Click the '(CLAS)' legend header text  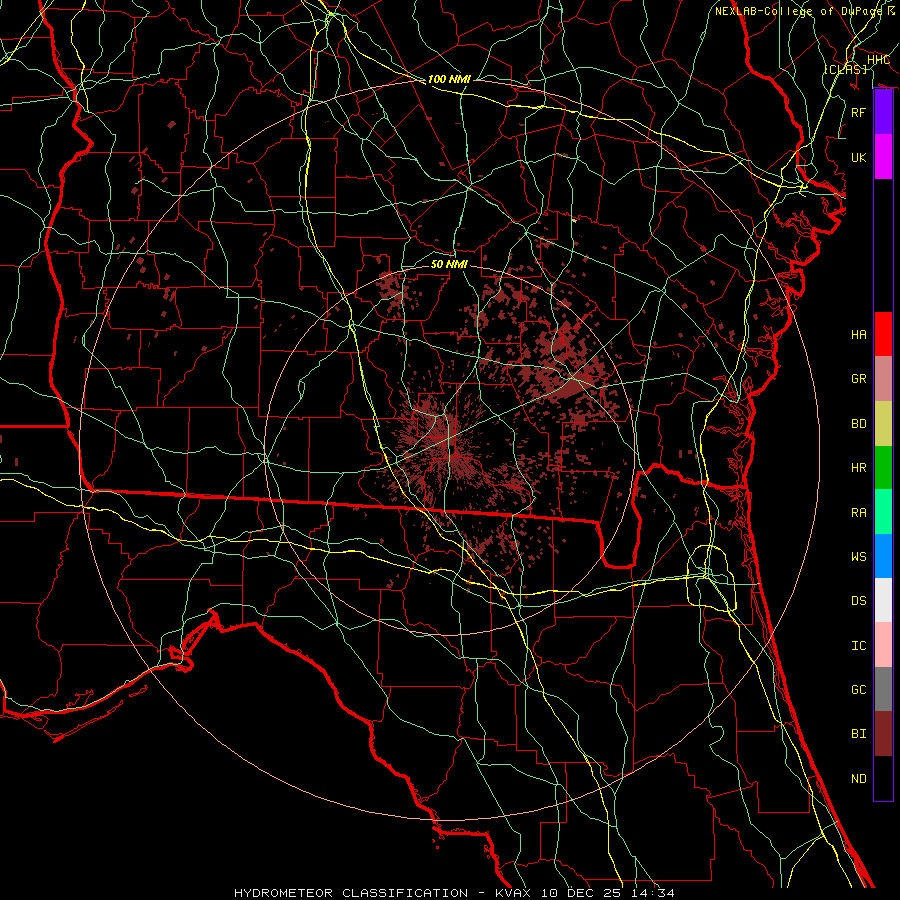click(x=845, y=69)
